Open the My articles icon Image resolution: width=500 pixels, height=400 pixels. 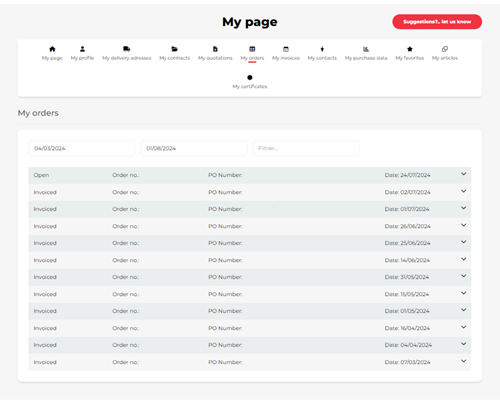[x=445, y=49]
